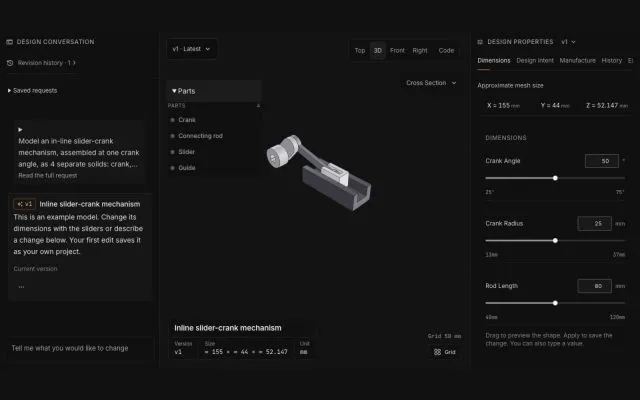The image size is (640, 400).
Task: Adjust the Rod Length slider handle
Action: point(555,303)
